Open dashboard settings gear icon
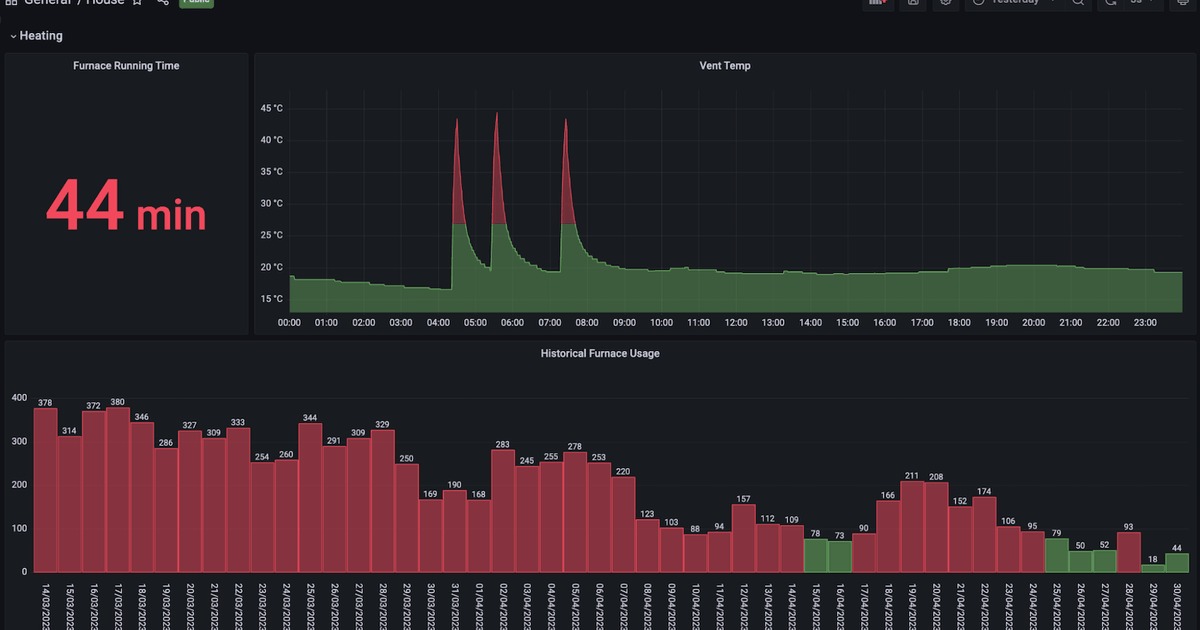 (x=946, y=3)
